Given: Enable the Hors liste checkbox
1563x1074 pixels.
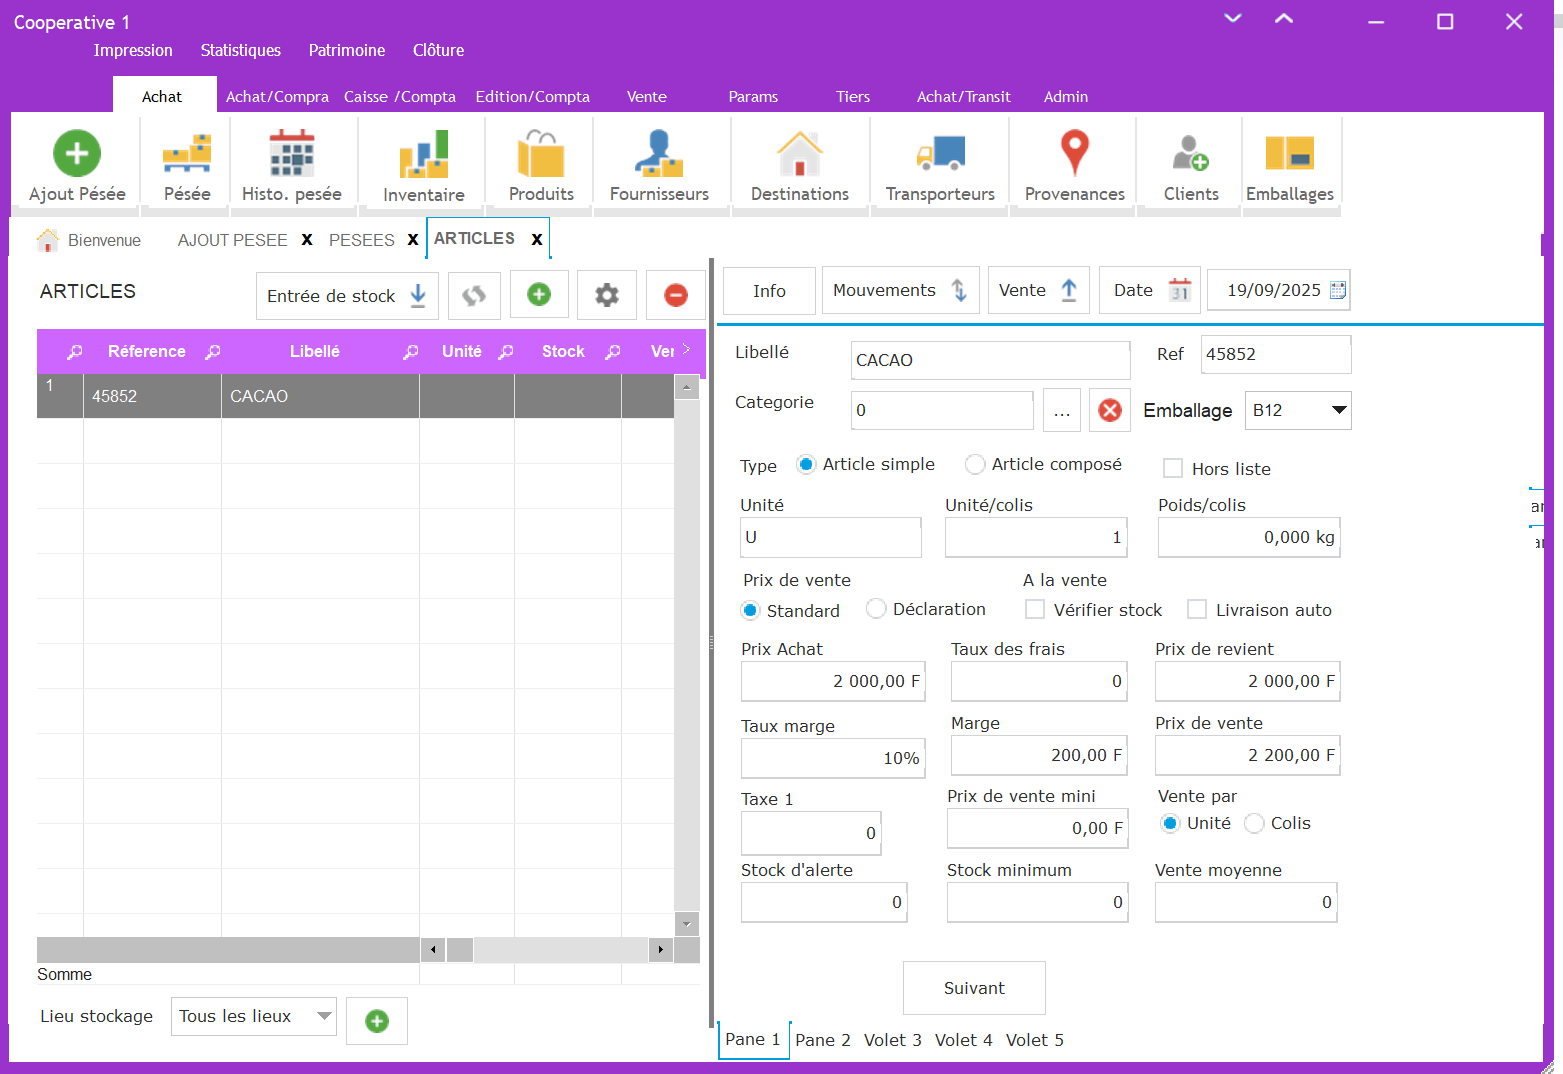Looking at the screenshot, I should click(1173, 469).
